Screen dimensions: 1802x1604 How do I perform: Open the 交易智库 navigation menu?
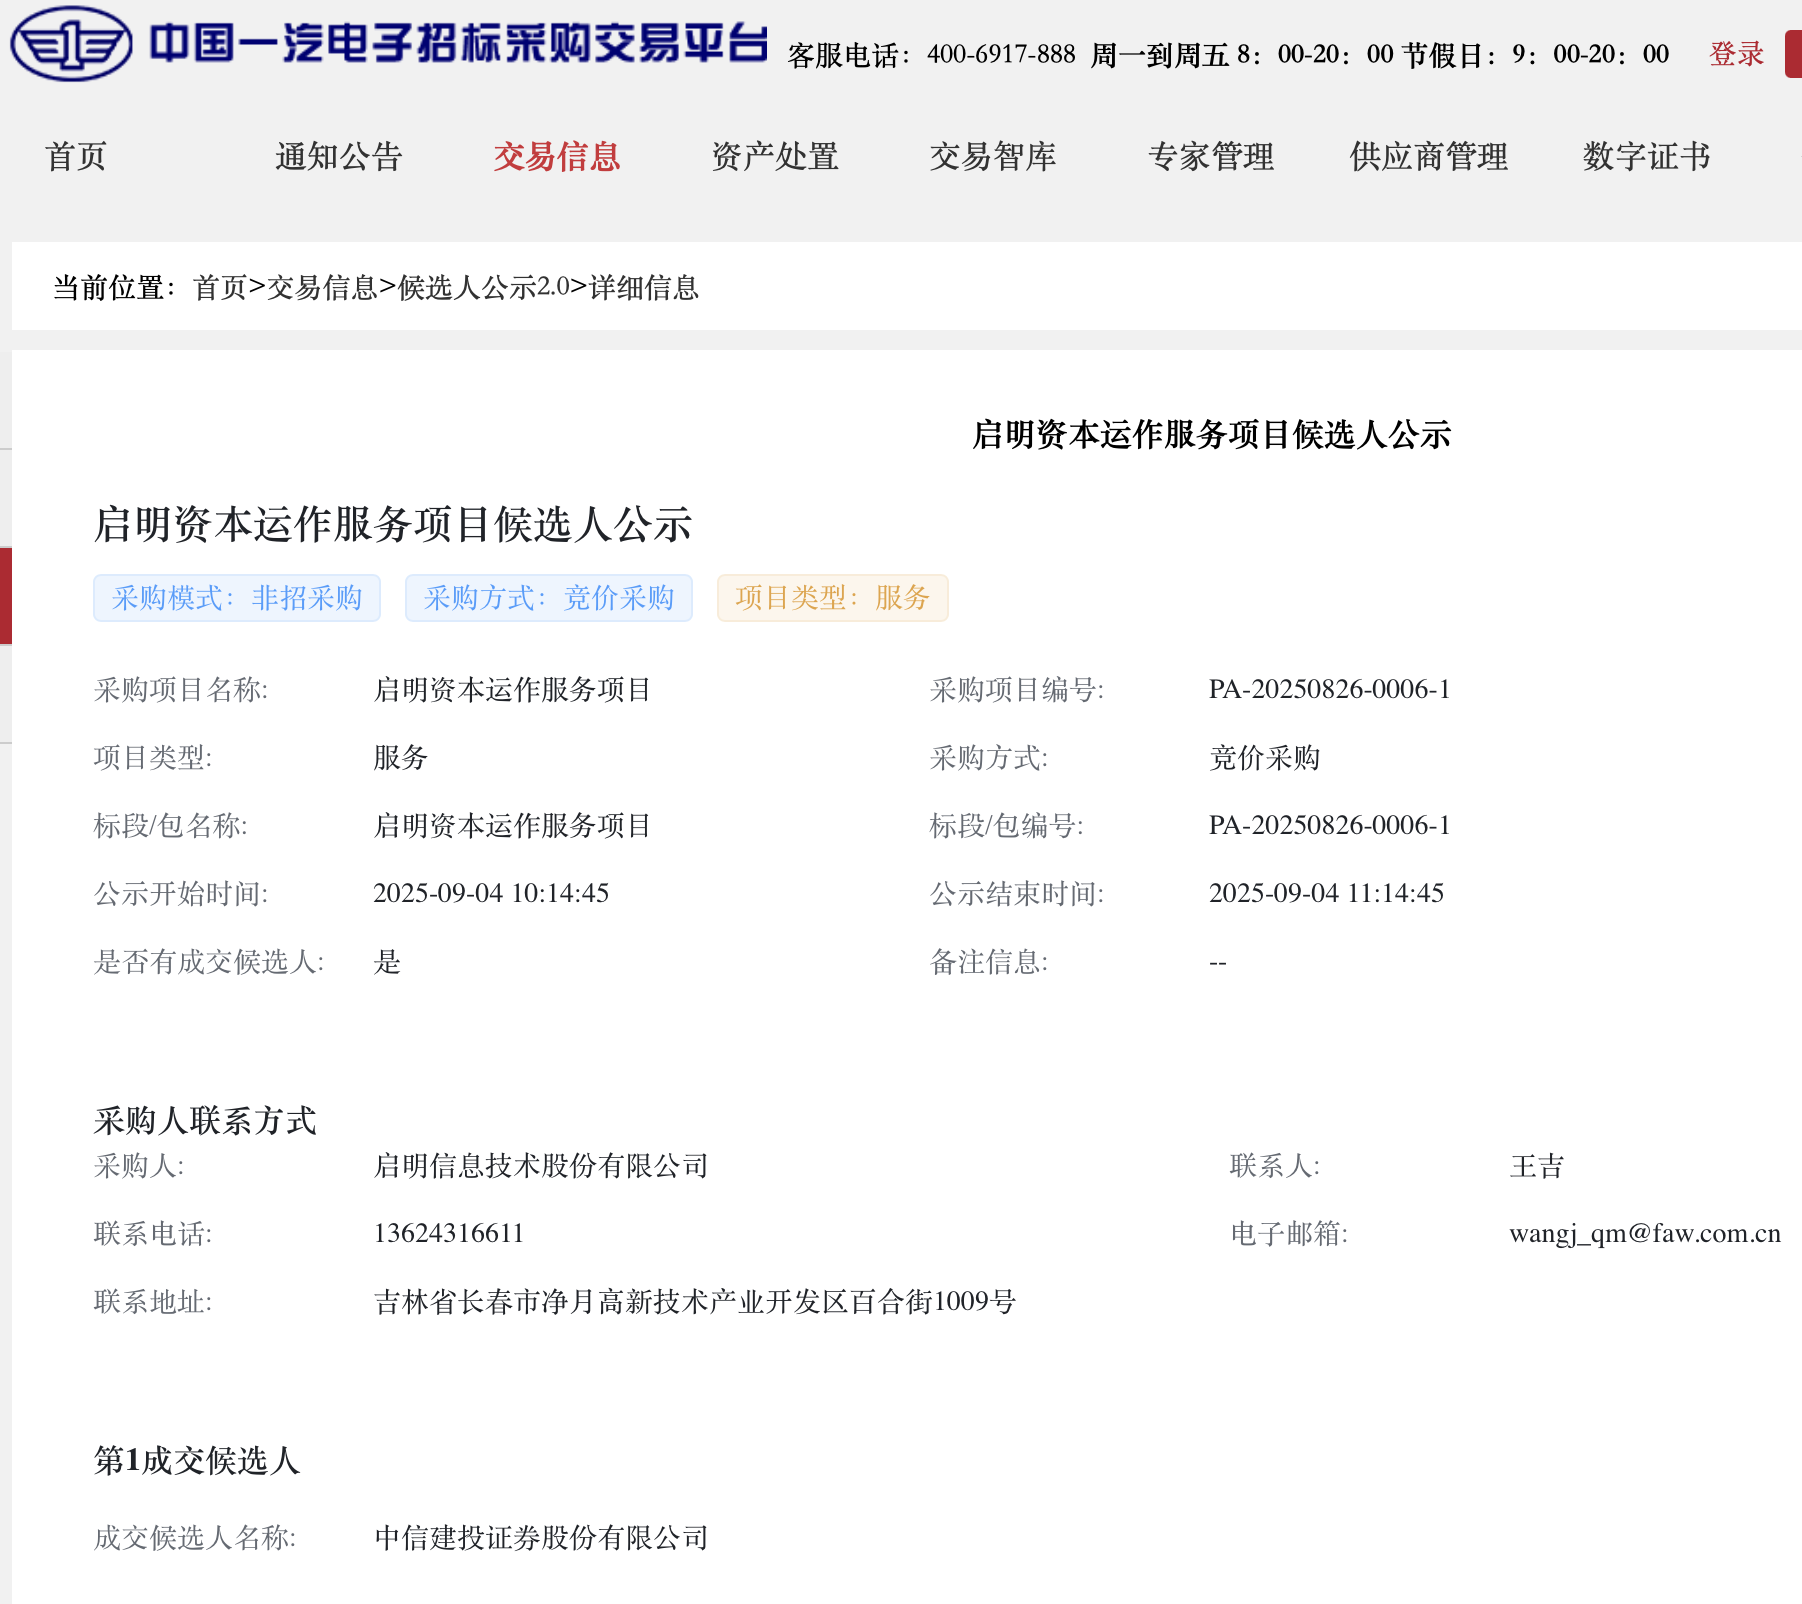coord(993,157)
